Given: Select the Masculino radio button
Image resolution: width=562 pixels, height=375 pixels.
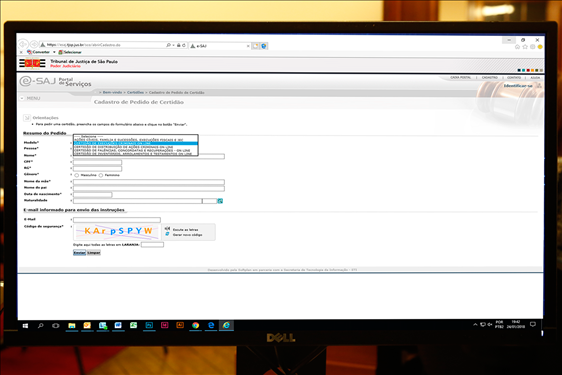Looking at the screenshot, I should [x=77, y=175].
